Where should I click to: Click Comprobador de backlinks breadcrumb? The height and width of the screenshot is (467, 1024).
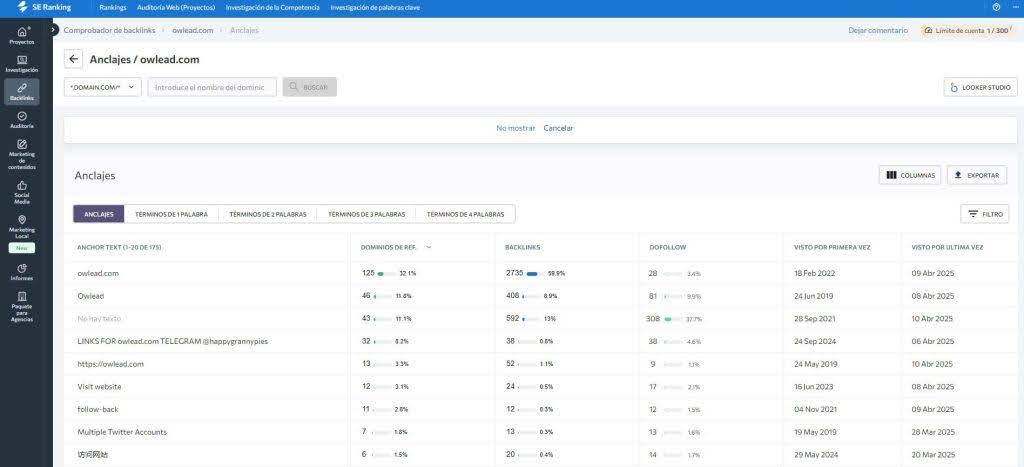[x=109, y=30]
